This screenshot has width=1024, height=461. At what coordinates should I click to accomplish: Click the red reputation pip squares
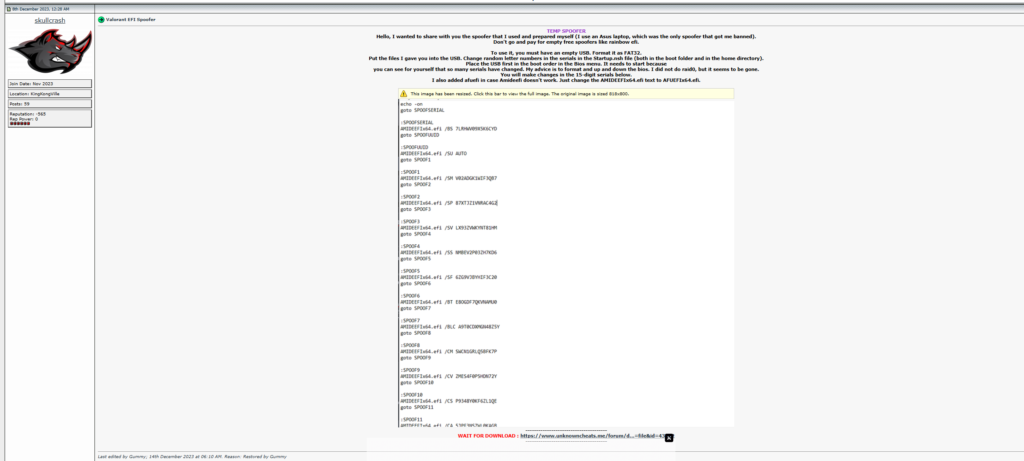[x=20, y=123]
